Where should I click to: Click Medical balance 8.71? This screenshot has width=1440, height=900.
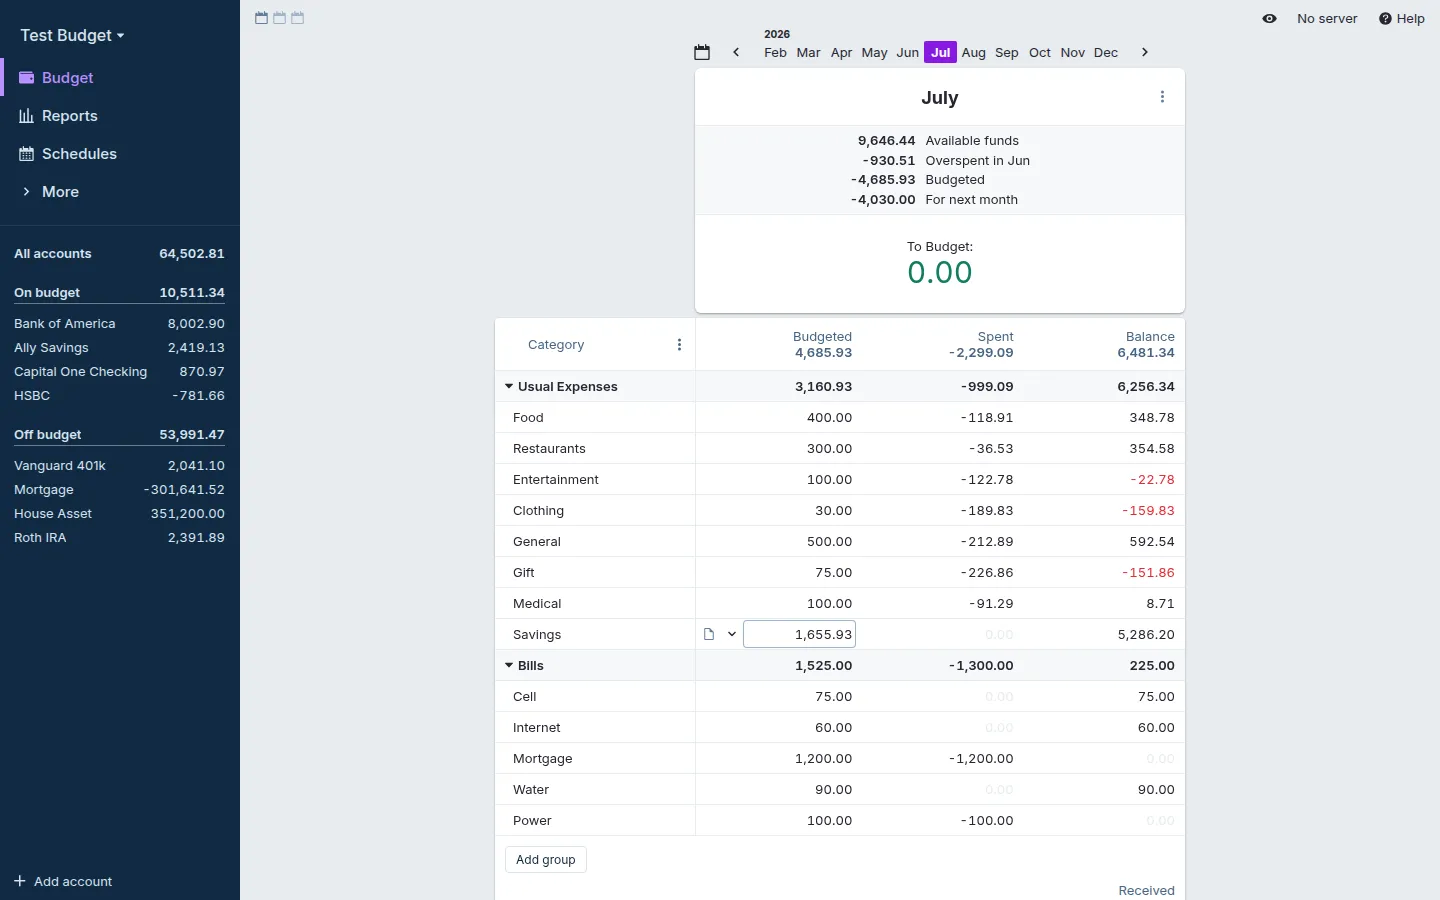pyautogui.click(x=1161, y=604)
